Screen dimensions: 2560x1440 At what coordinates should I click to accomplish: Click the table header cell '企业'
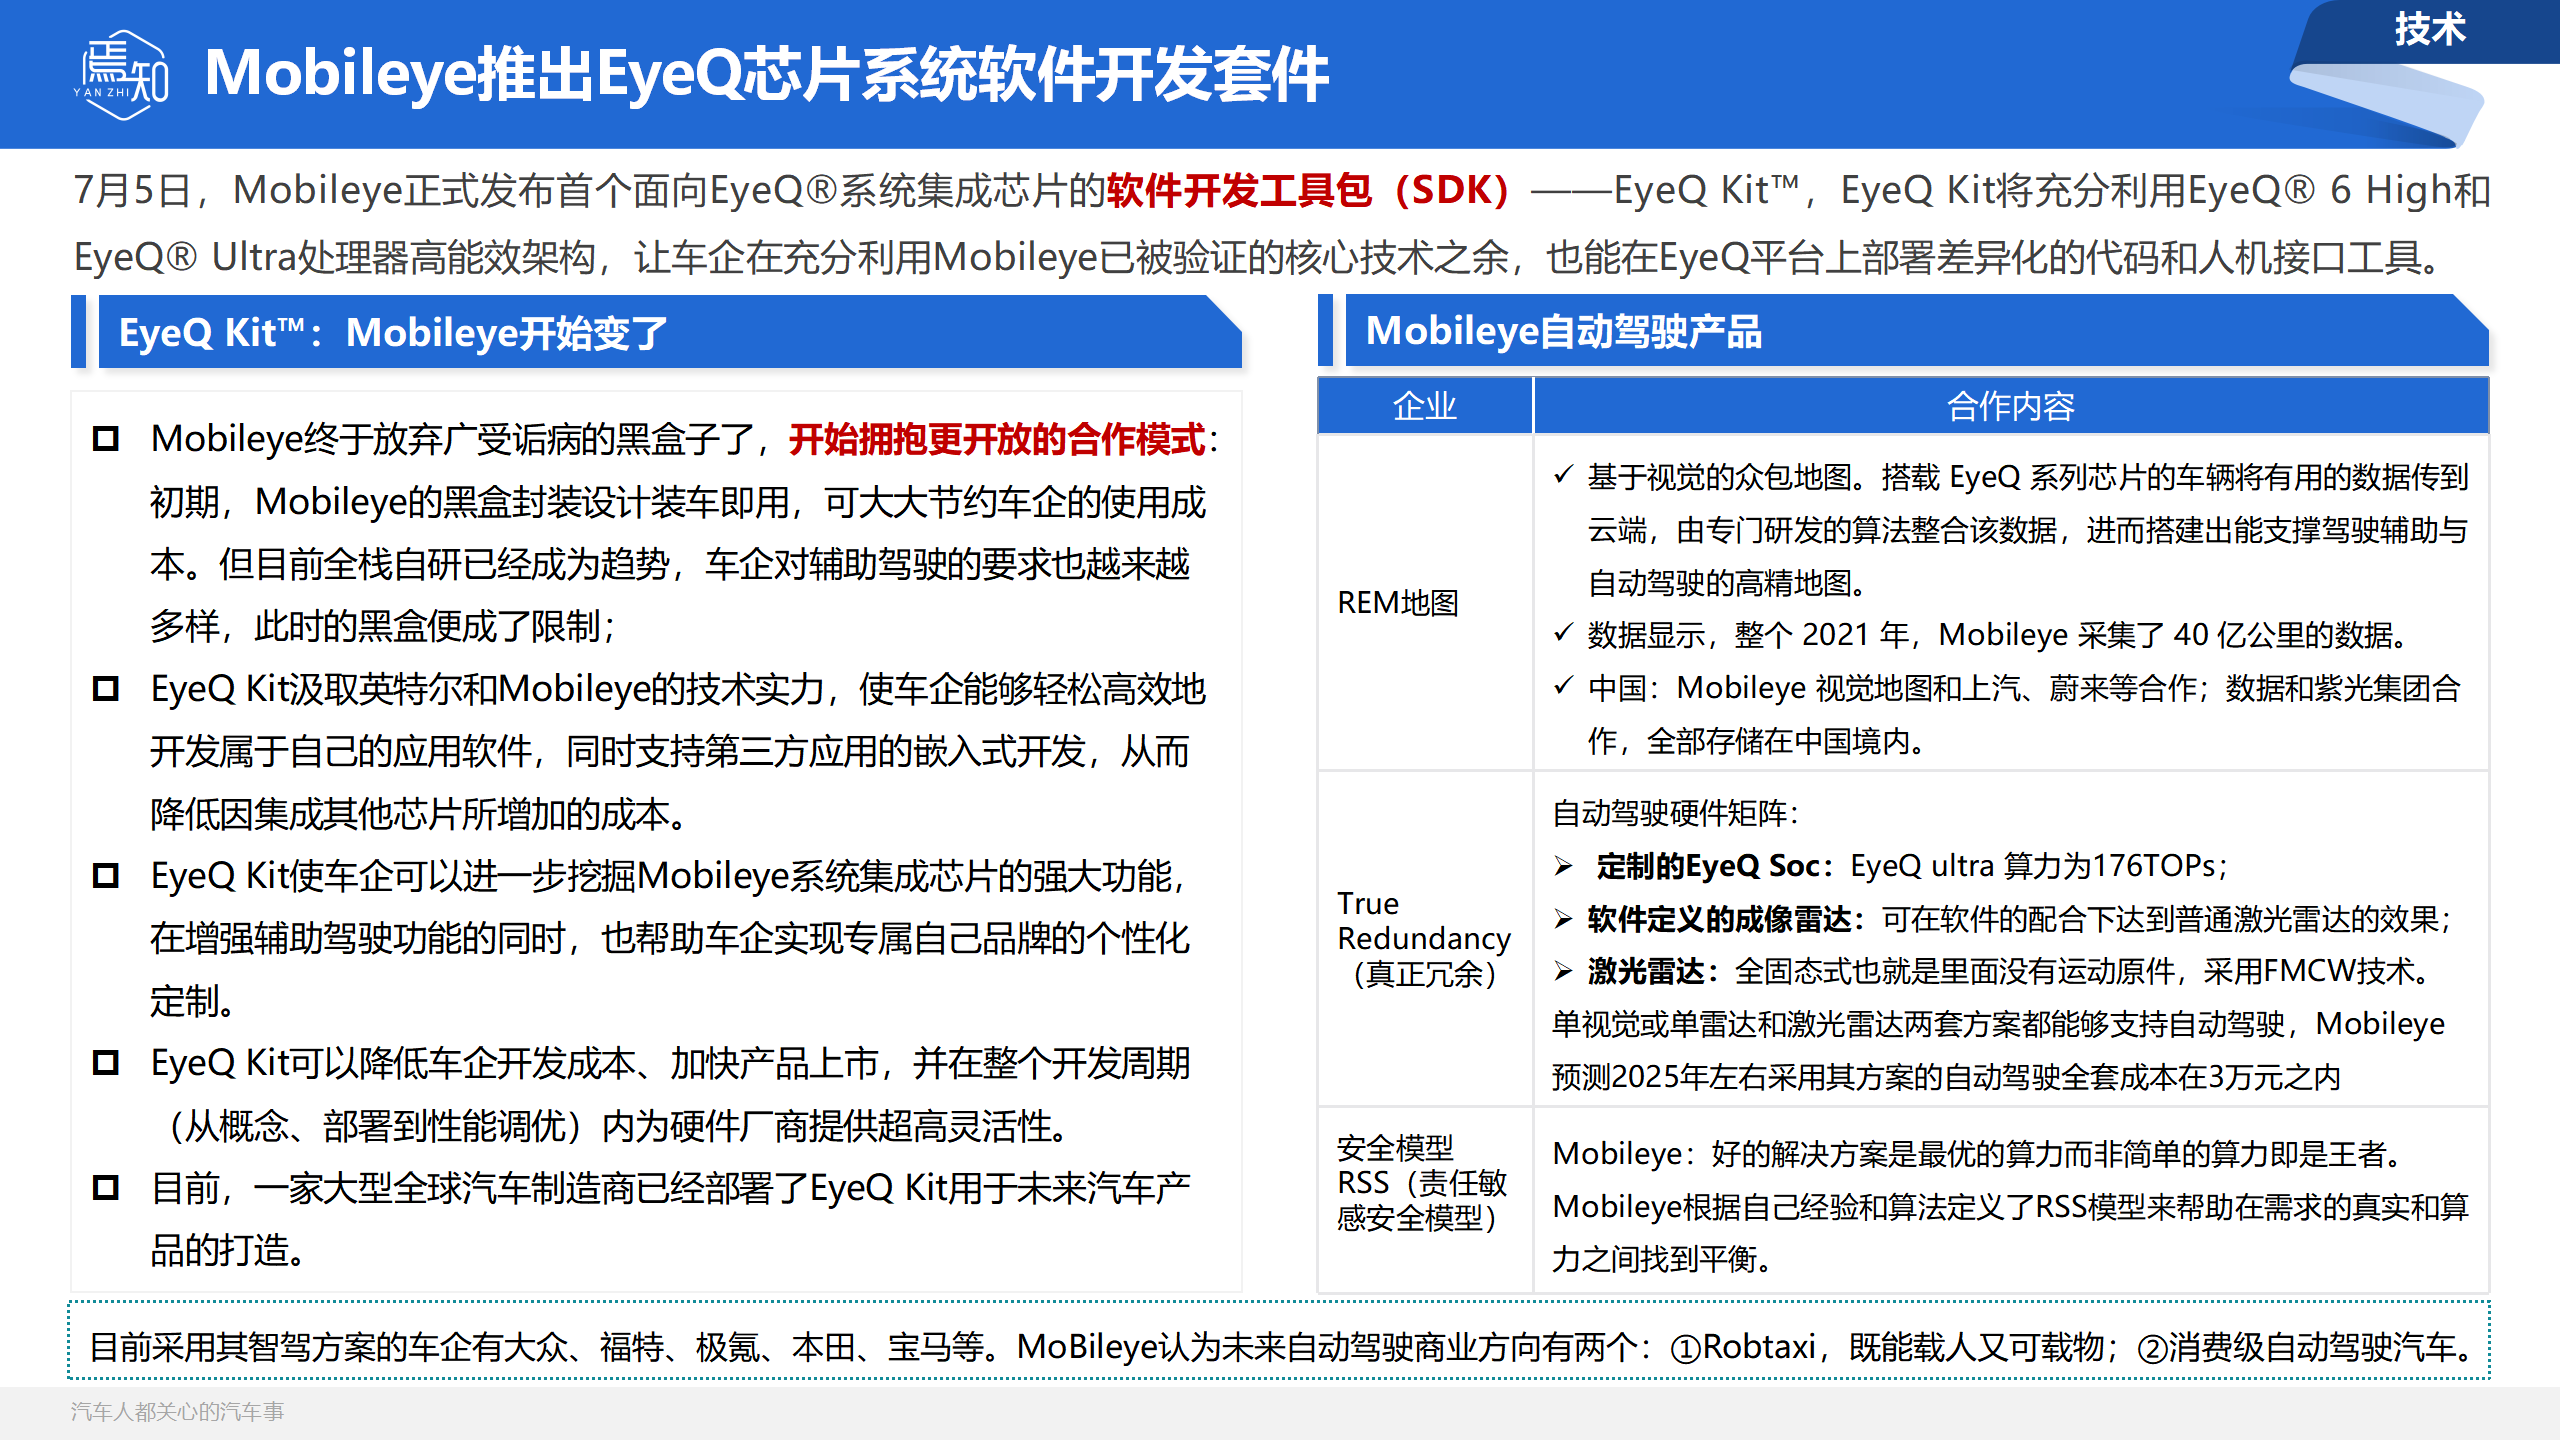coord(1425,406)
